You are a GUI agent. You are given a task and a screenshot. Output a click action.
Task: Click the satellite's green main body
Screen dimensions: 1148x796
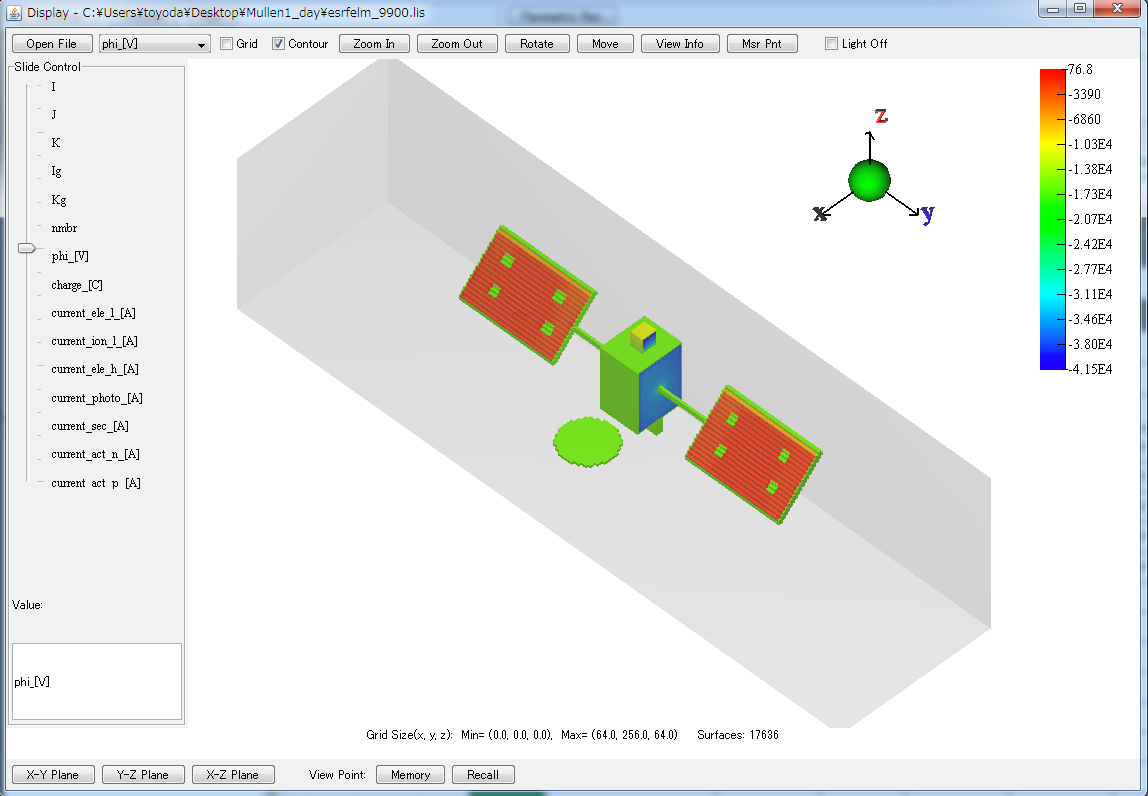tap(622, 385)
